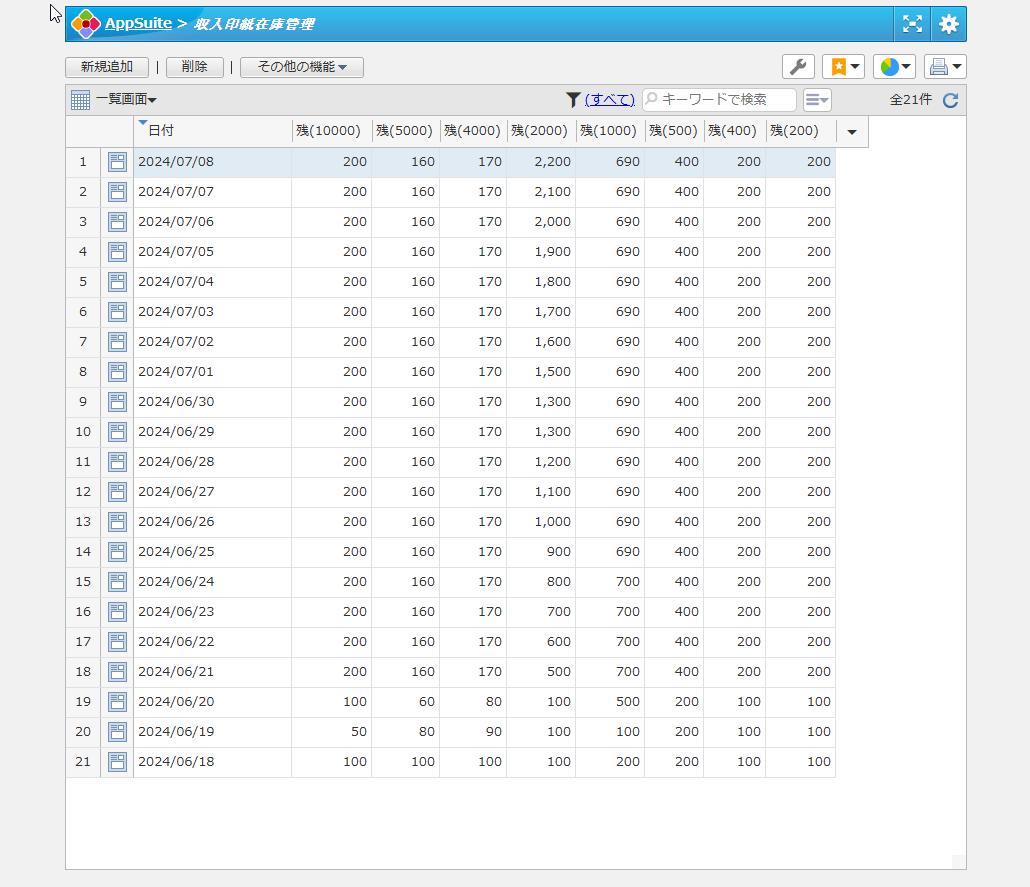Viewport: 1030px width, 887px height.
Task: Open record detail icon for 2024/07/08
Action: [x=117, y=162]
